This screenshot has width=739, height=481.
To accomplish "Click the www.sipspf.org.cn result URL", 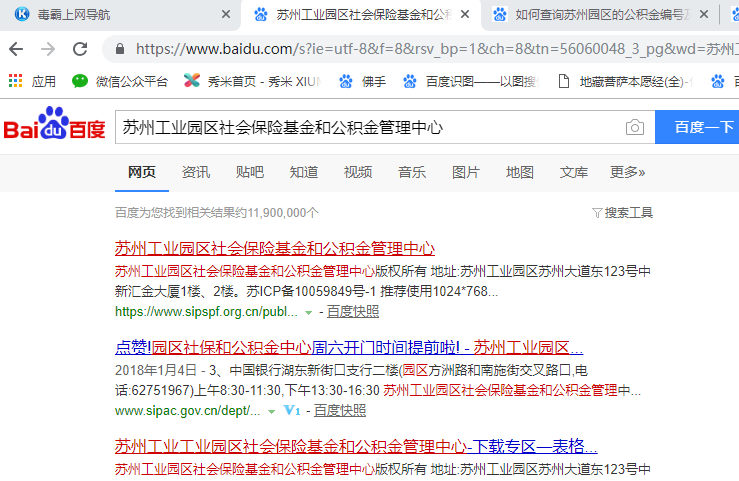I will pyautogui.click(x=206, y=312).
